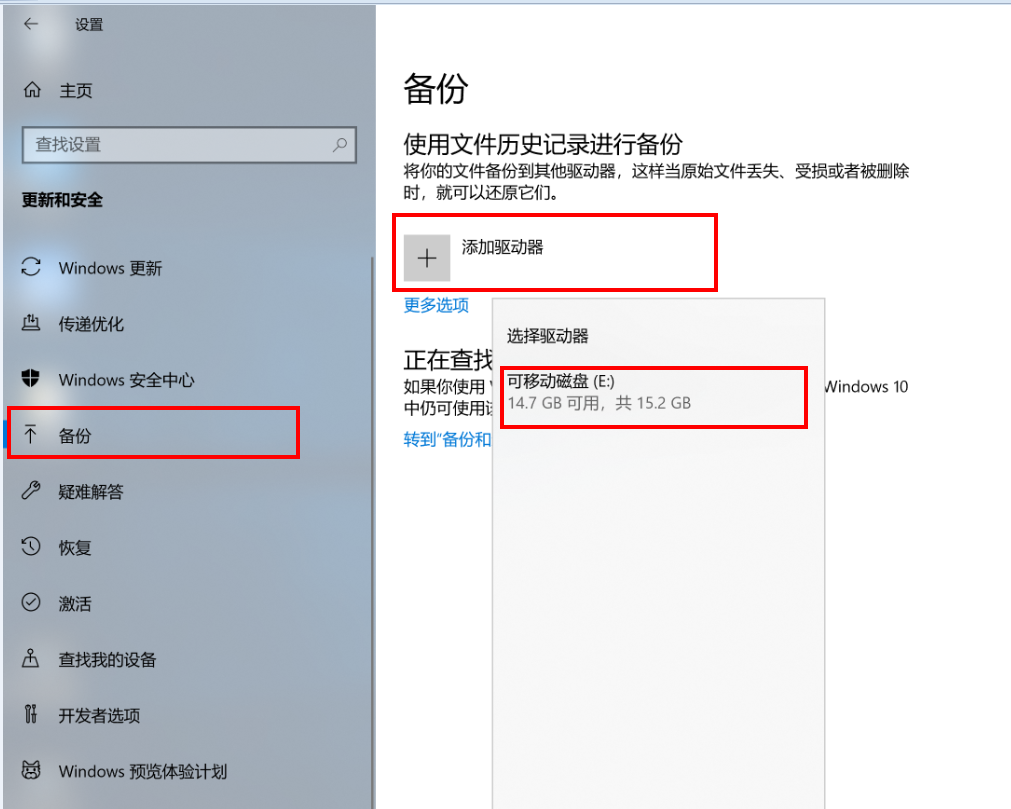Click the 传递优化 icon in sidebar
The width and height of the screenshot is (1011, 809).
point(32,323)
